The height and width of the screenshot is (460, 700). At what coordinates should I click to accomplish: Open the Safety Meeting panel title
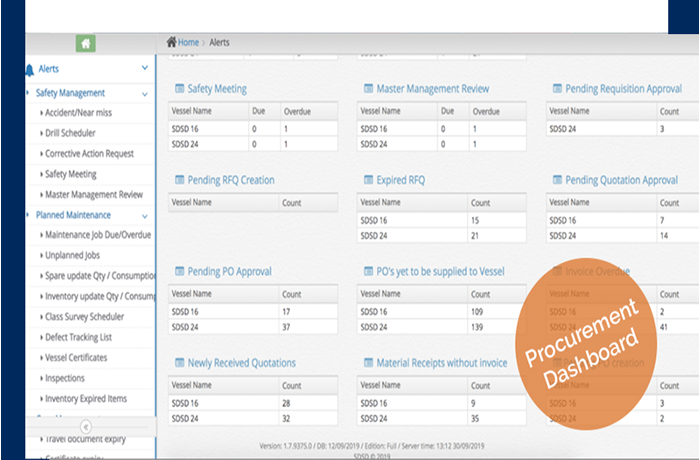217,89
